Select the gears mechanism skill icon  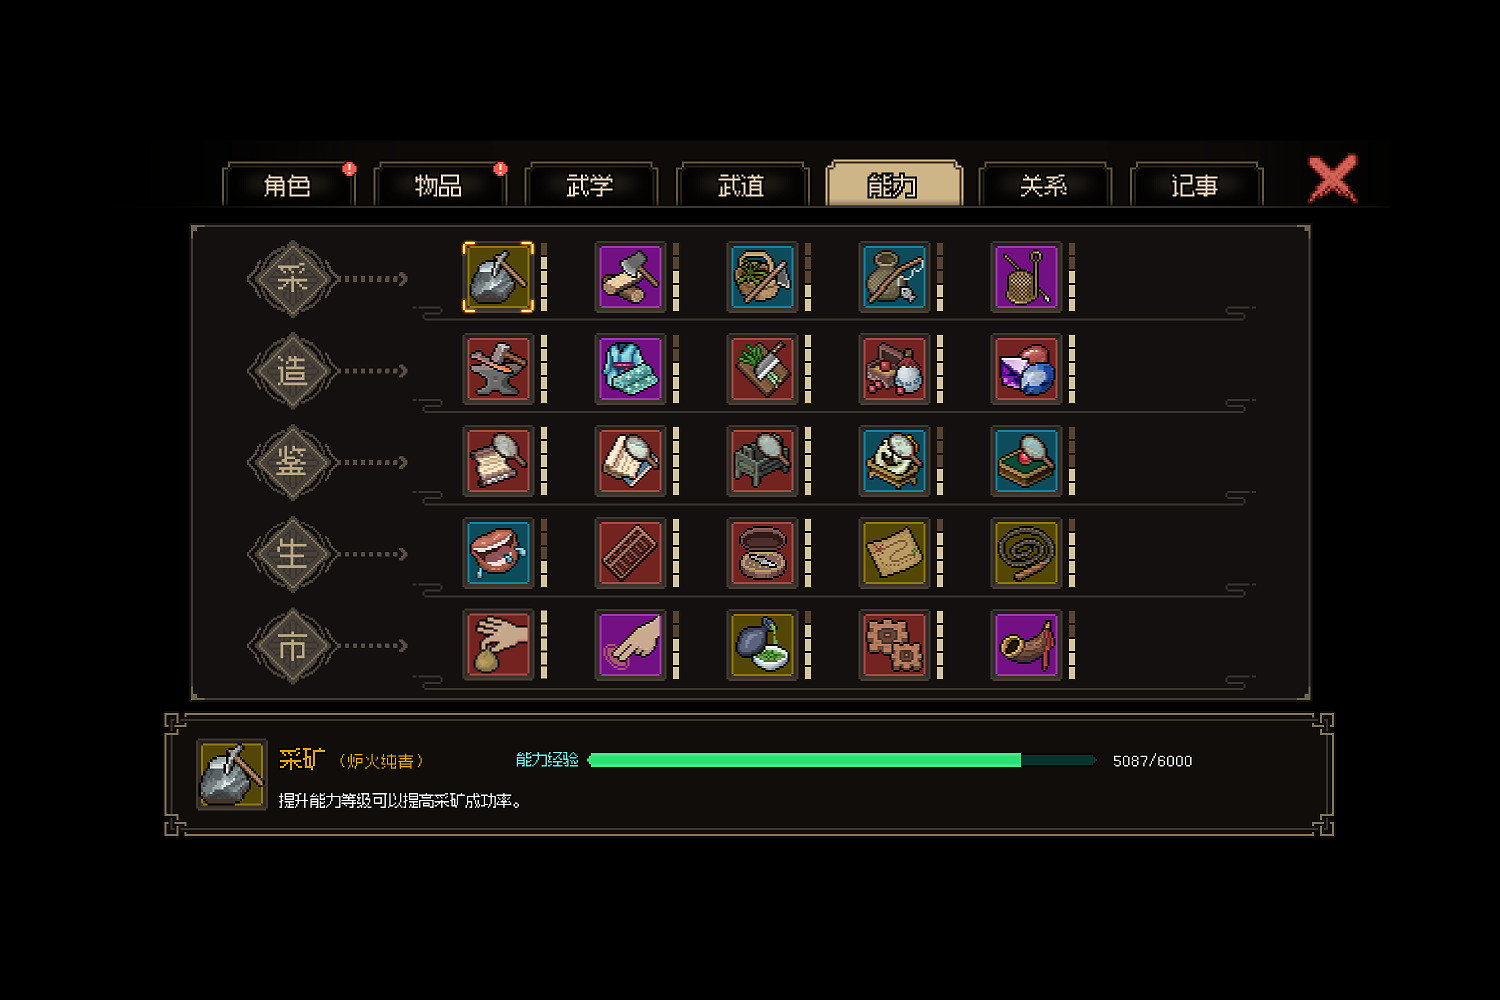click(x=894, y=645)
